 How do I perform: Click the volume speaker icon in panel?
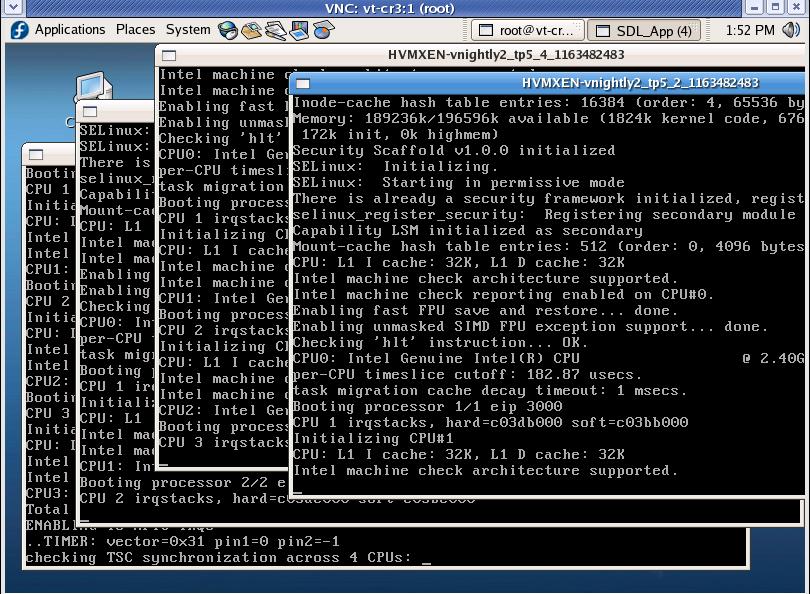(790, 31)
